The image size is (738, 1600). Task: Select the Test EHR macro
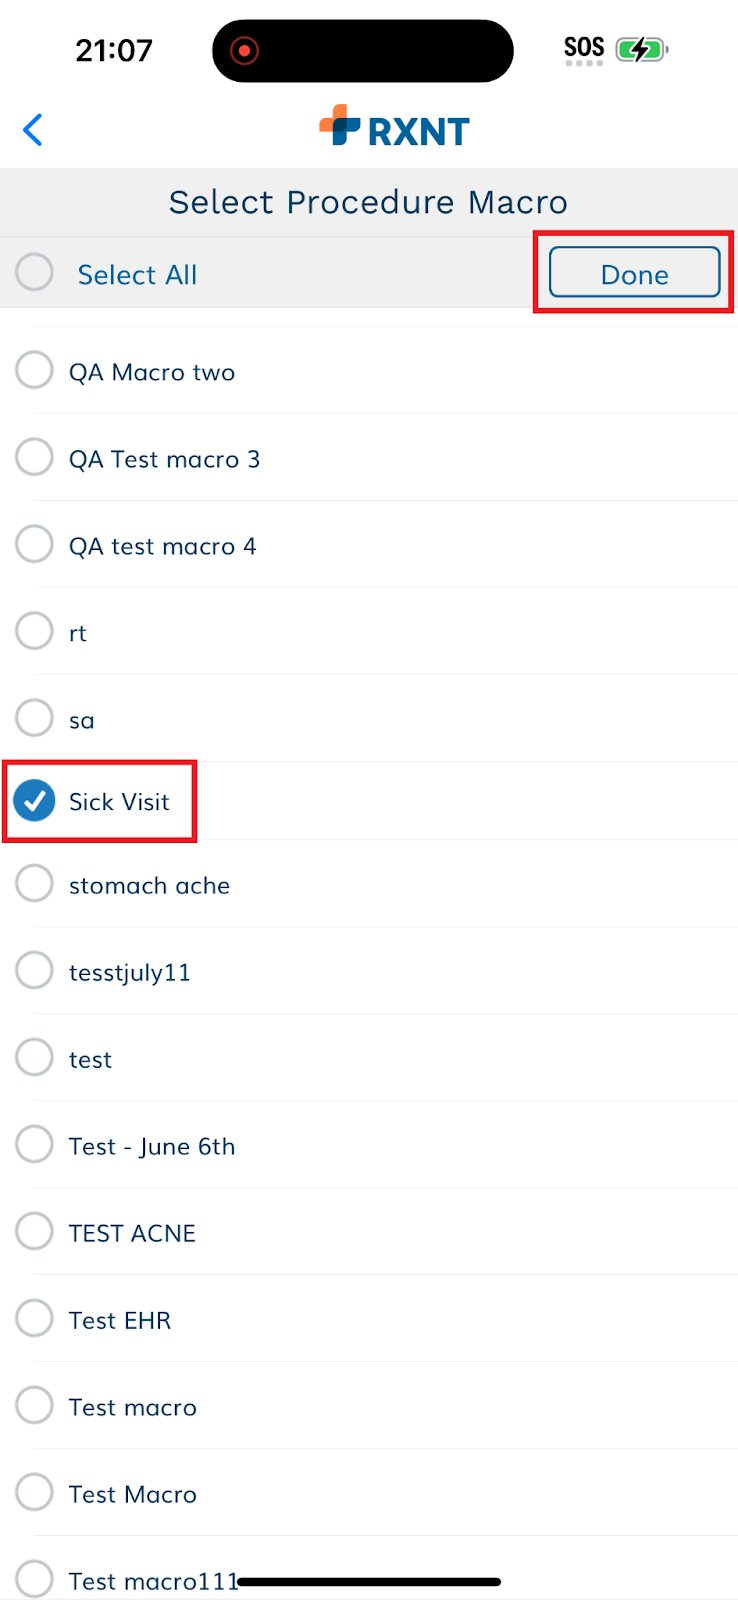coord(369,1318)
